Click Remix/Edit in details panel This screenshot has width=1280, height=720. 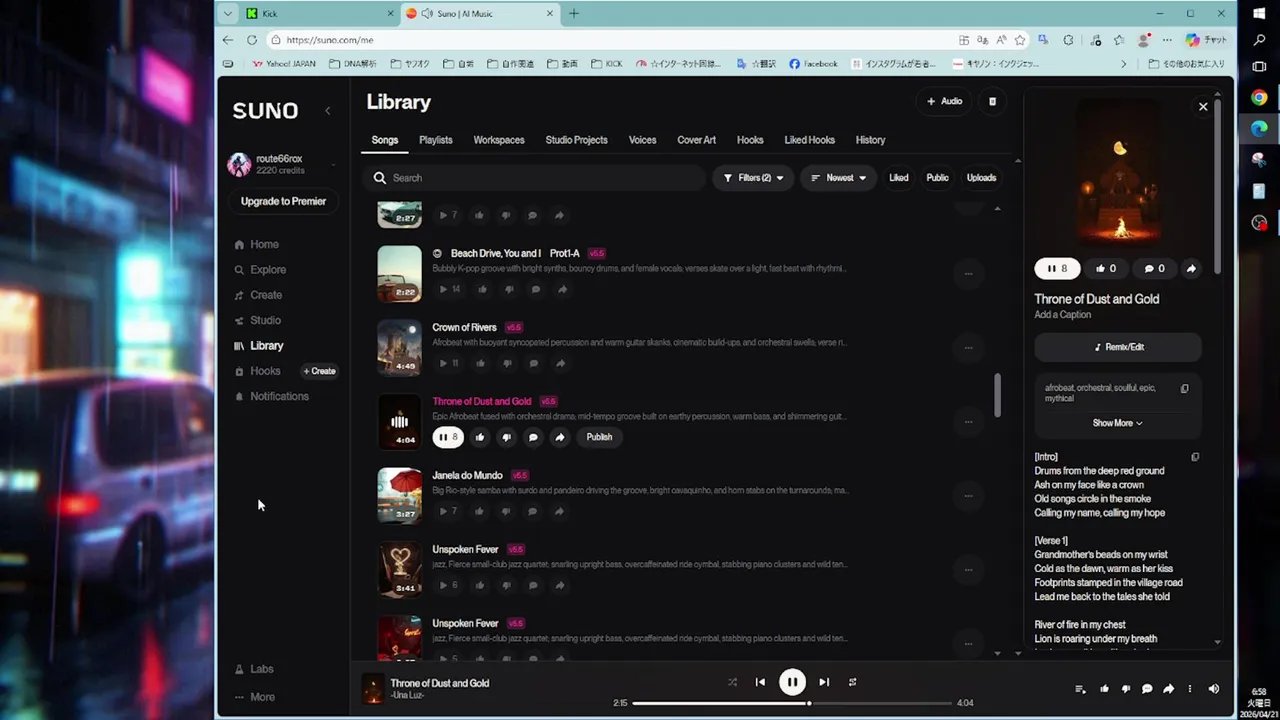pos(1118,347)
